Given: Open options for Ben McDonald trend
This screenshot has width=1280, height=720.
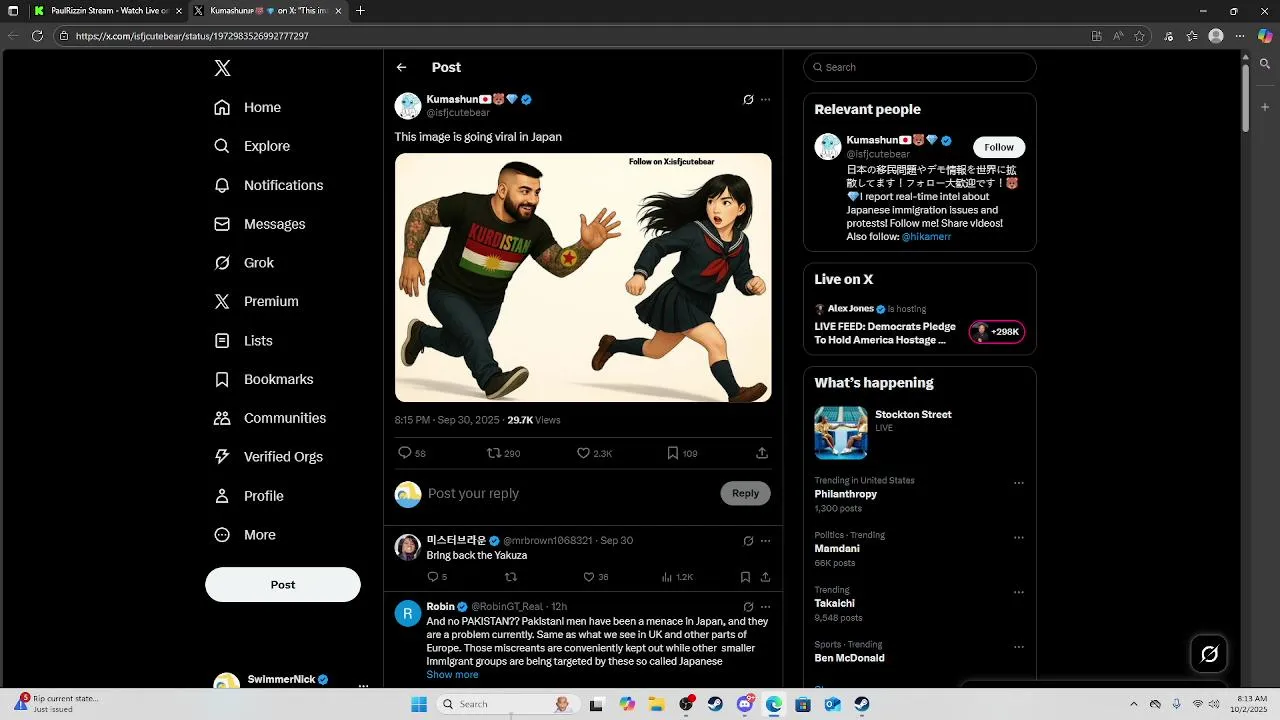Looking at the screenshot, I should tap(1019, 647).
